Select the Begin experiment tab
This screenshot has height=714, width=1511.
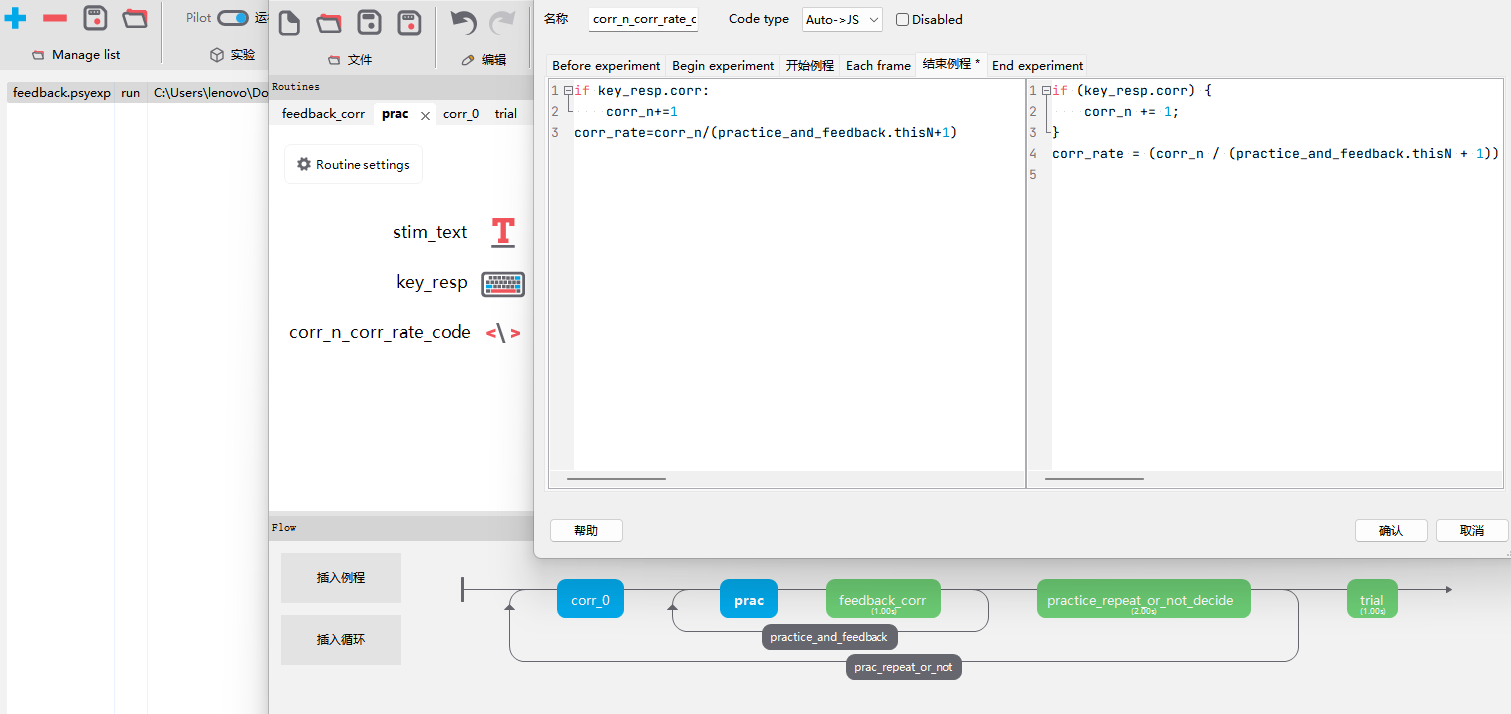[x=722, y=65]
